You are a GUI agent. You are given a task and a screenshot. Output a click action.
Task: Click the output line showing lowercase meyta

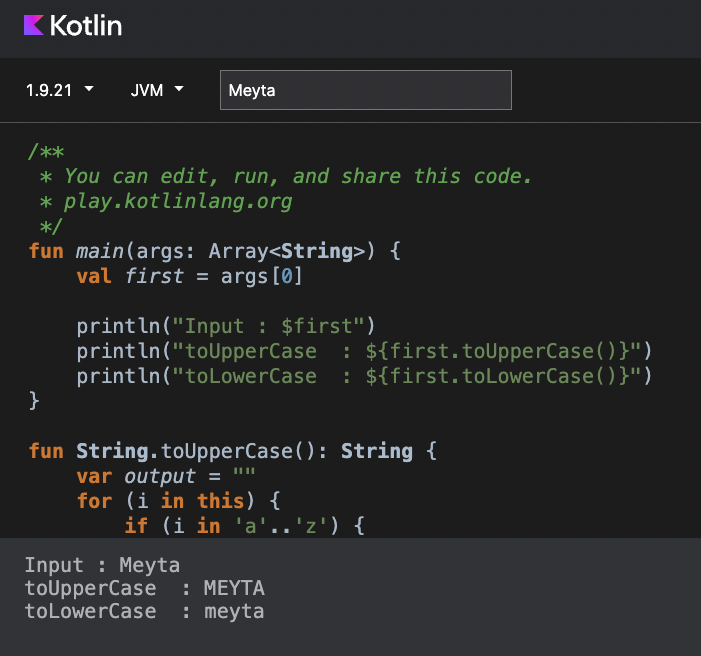144,612
